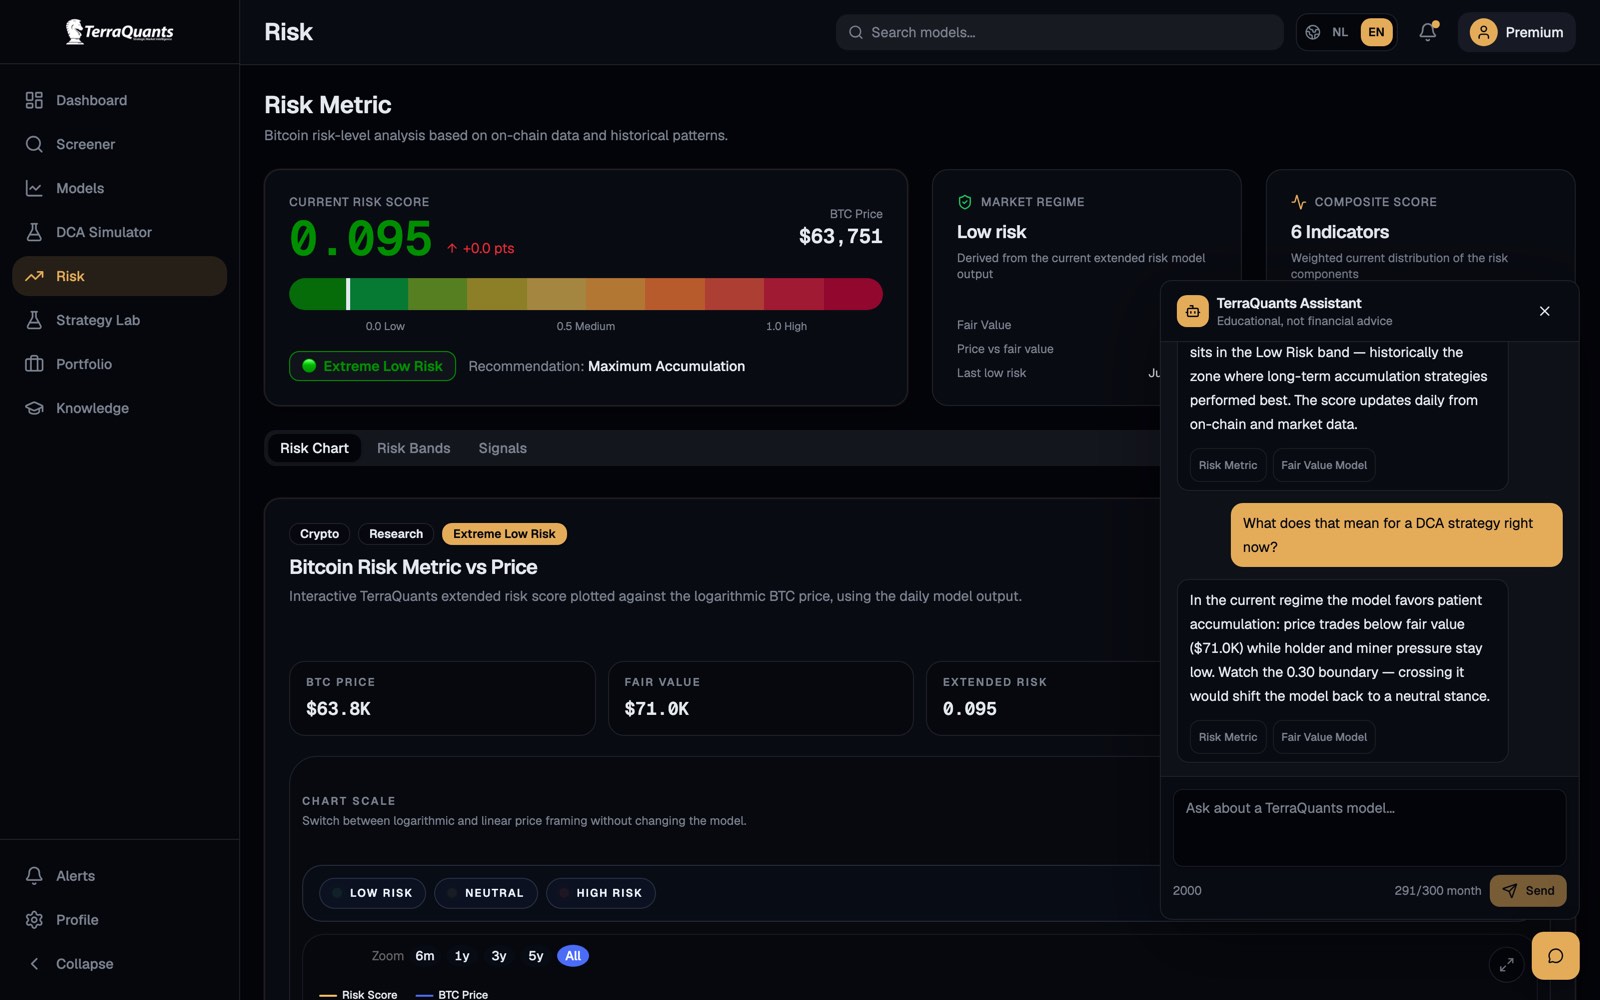This screenshot has height=1000, width=1600.
Task: Open Alerts in the sidebar
Action: tap(119, 876)
